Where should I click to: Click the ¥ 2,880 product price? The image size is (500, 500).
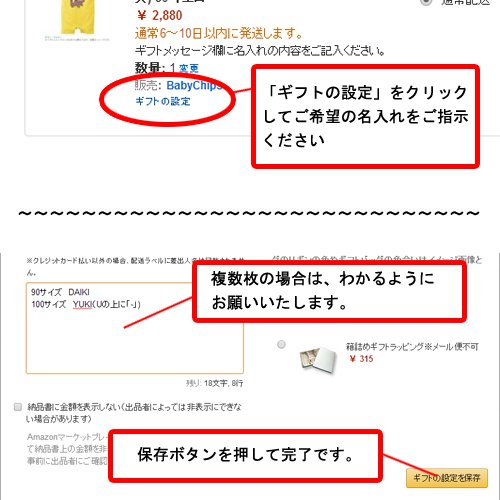tap(160, 15)
